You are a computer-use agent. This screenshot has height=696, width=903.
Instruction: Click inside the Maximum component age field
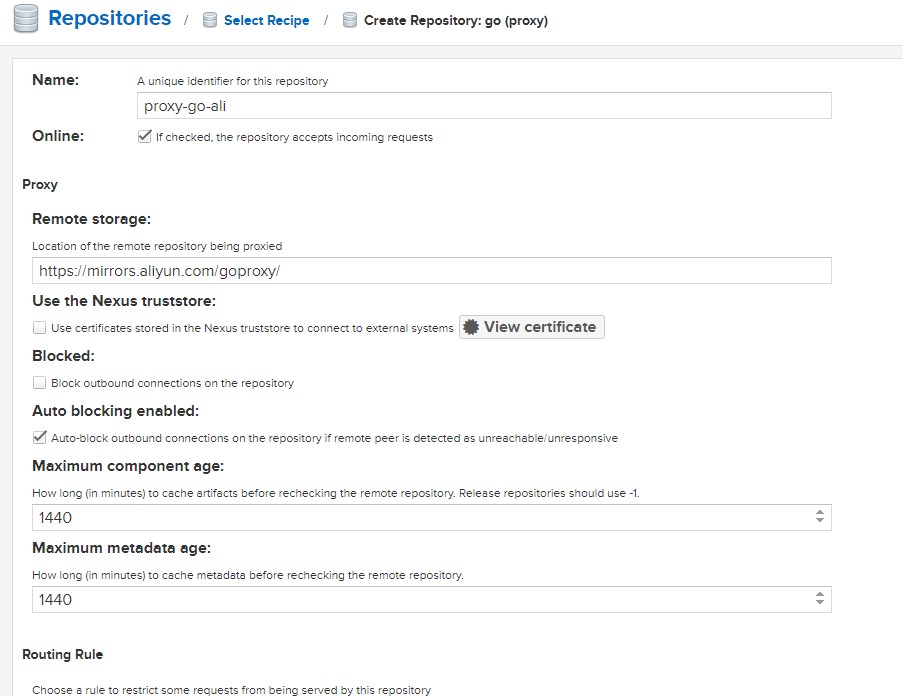(x=420, y=518)
